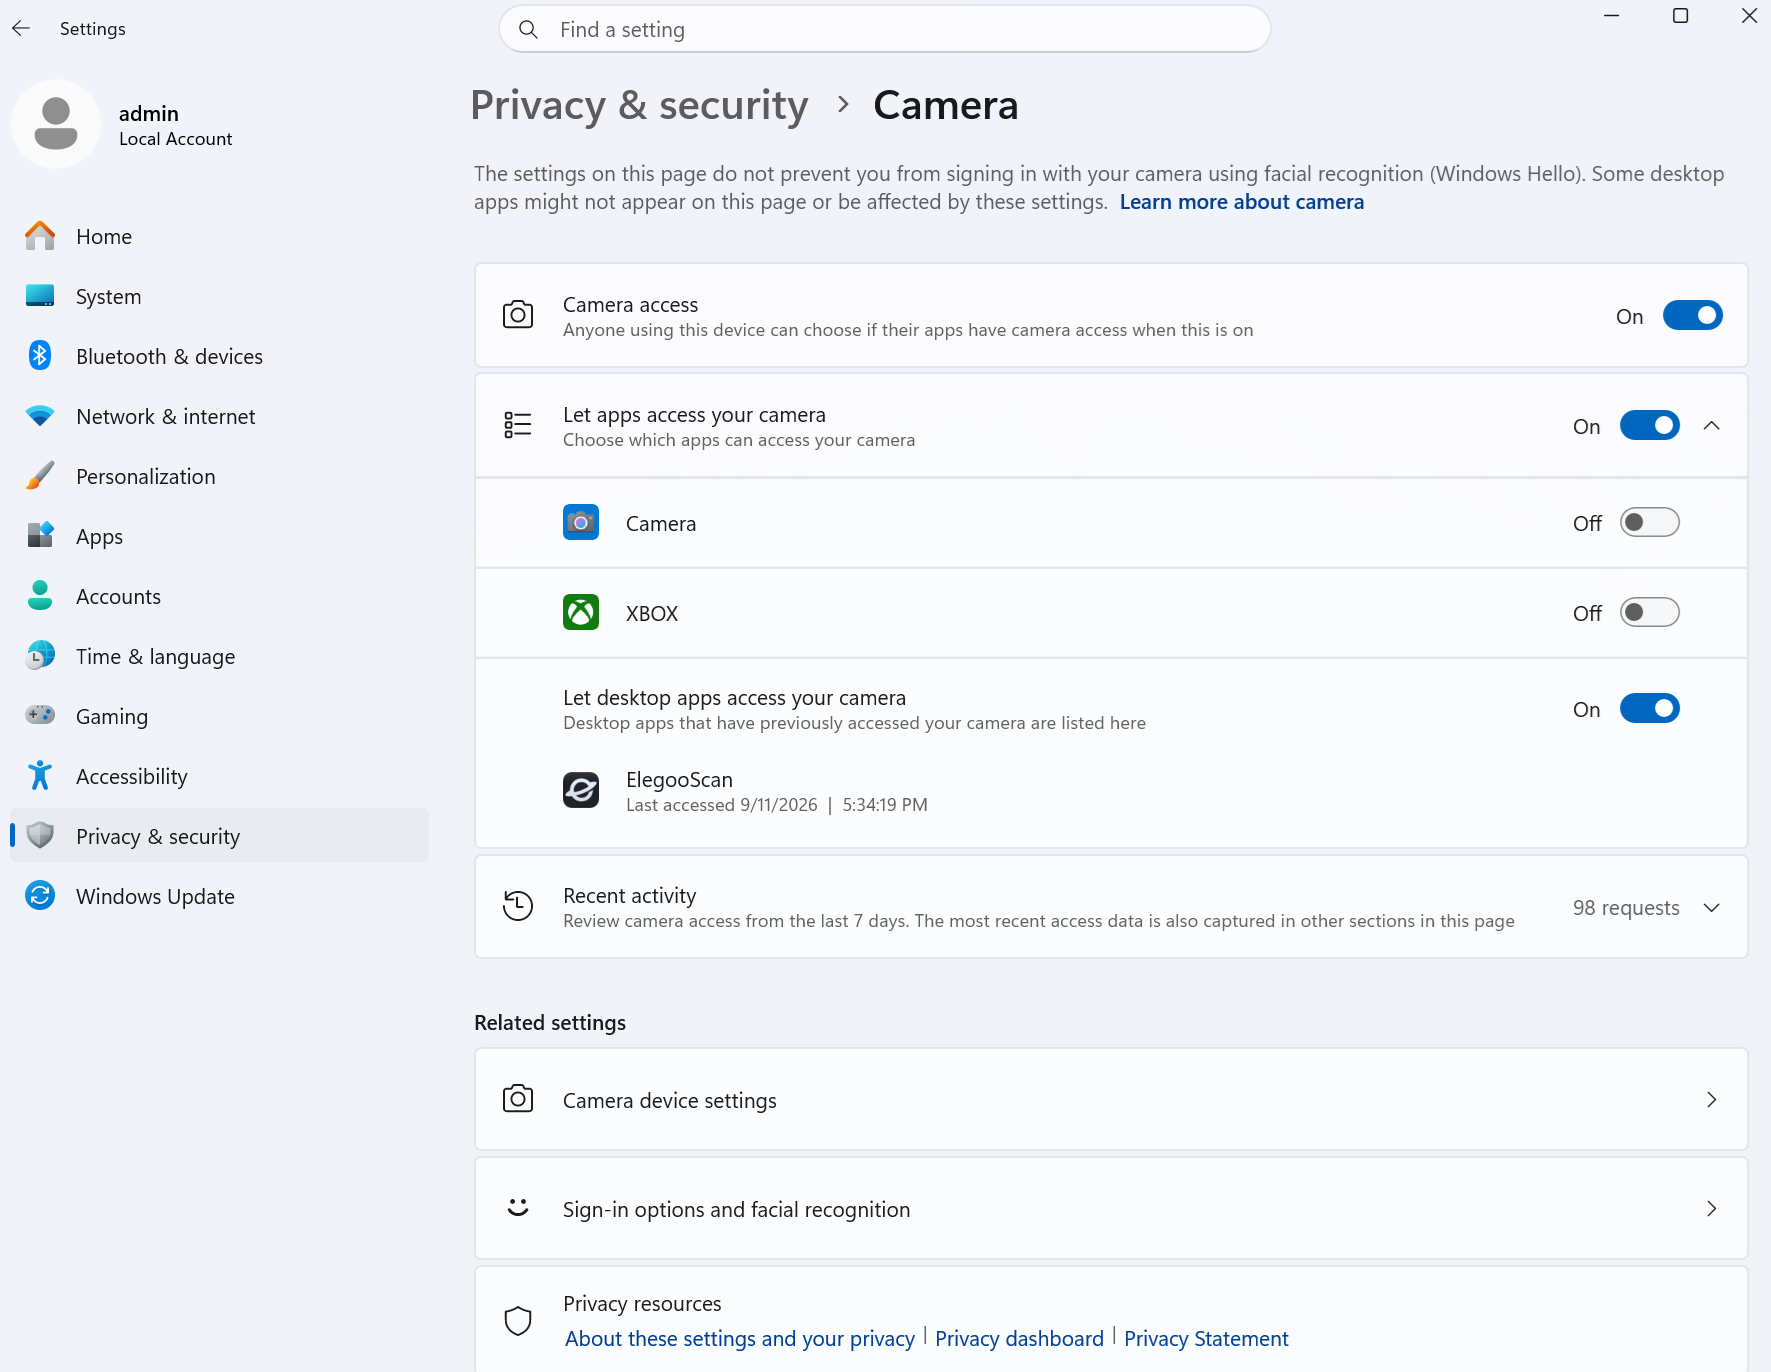The image size is (1771, 1372).
Task: Click the Camera device settings camera icon
Action: (518, 1099)
